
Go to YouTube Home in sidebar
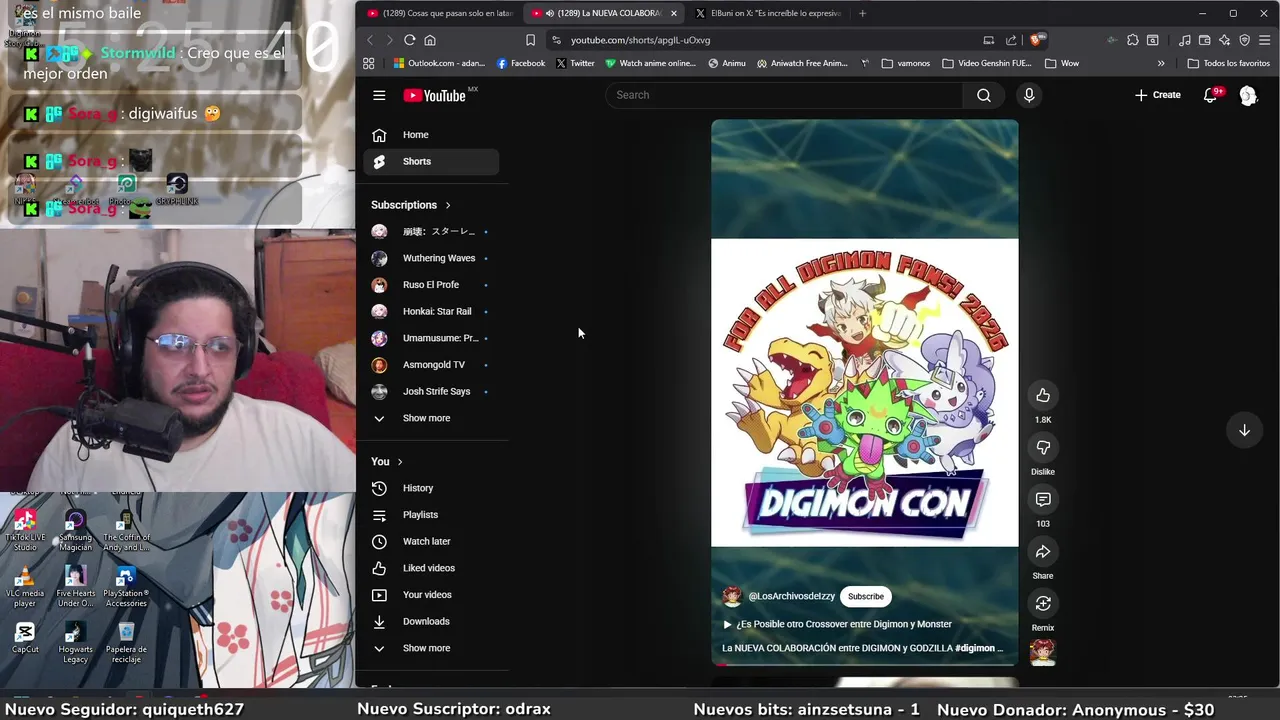432,135
